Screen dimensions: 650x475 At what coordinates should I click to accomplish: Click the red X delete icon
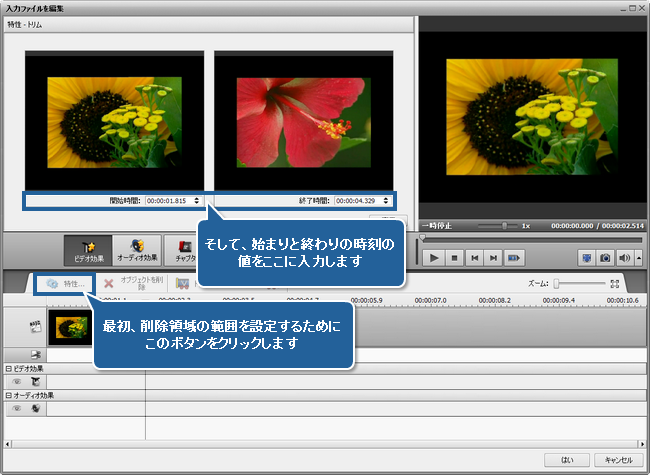(109, 284)
